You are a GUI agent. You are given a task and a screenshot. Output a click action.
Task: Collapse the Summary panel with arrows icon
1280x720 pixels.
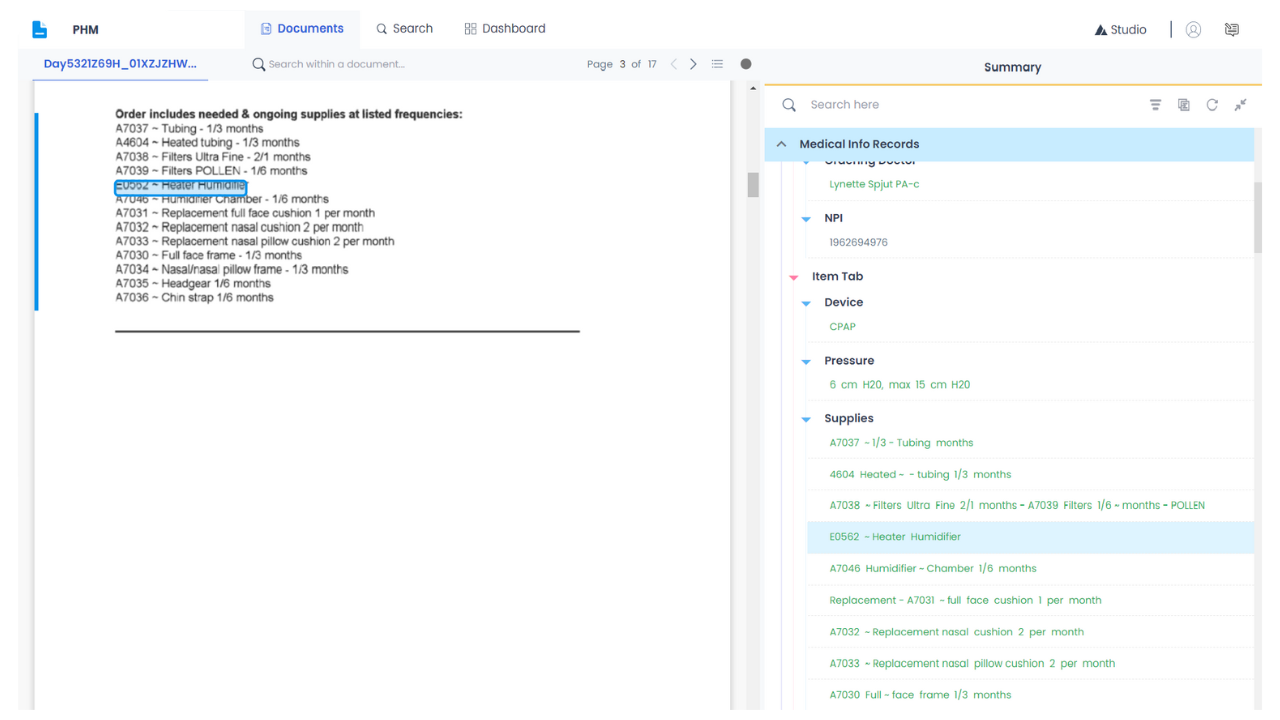tap(1240, 105)
